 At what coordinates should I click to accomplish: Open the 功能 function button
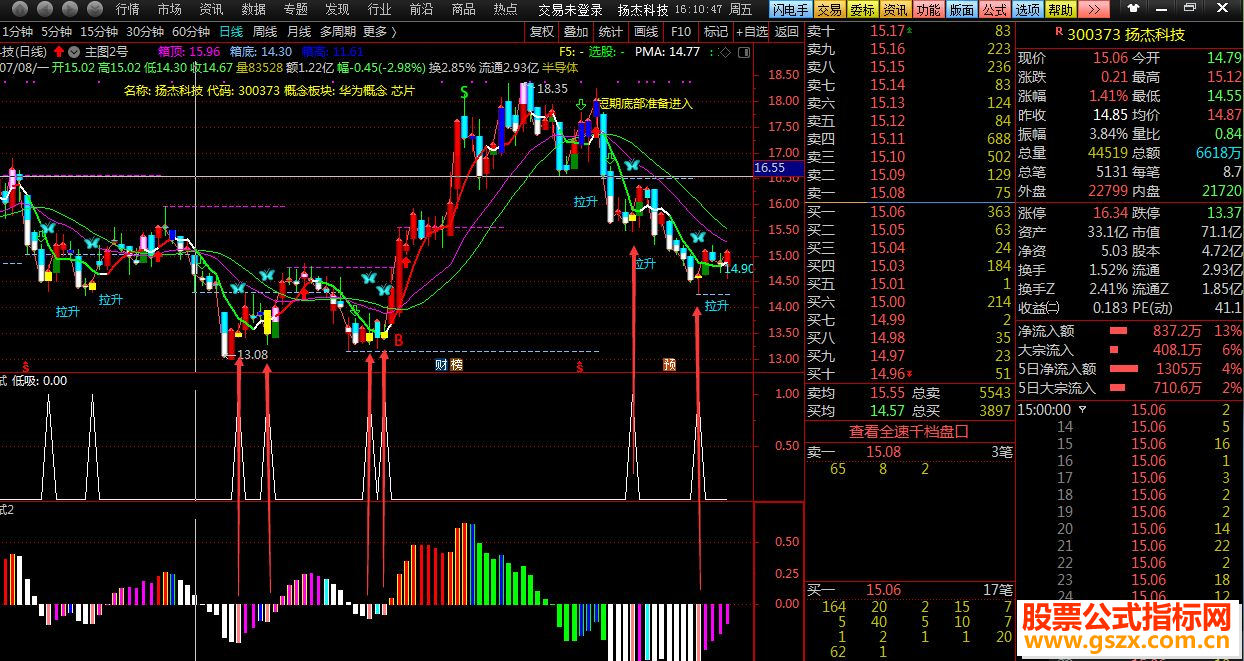(x=928, y=9)
